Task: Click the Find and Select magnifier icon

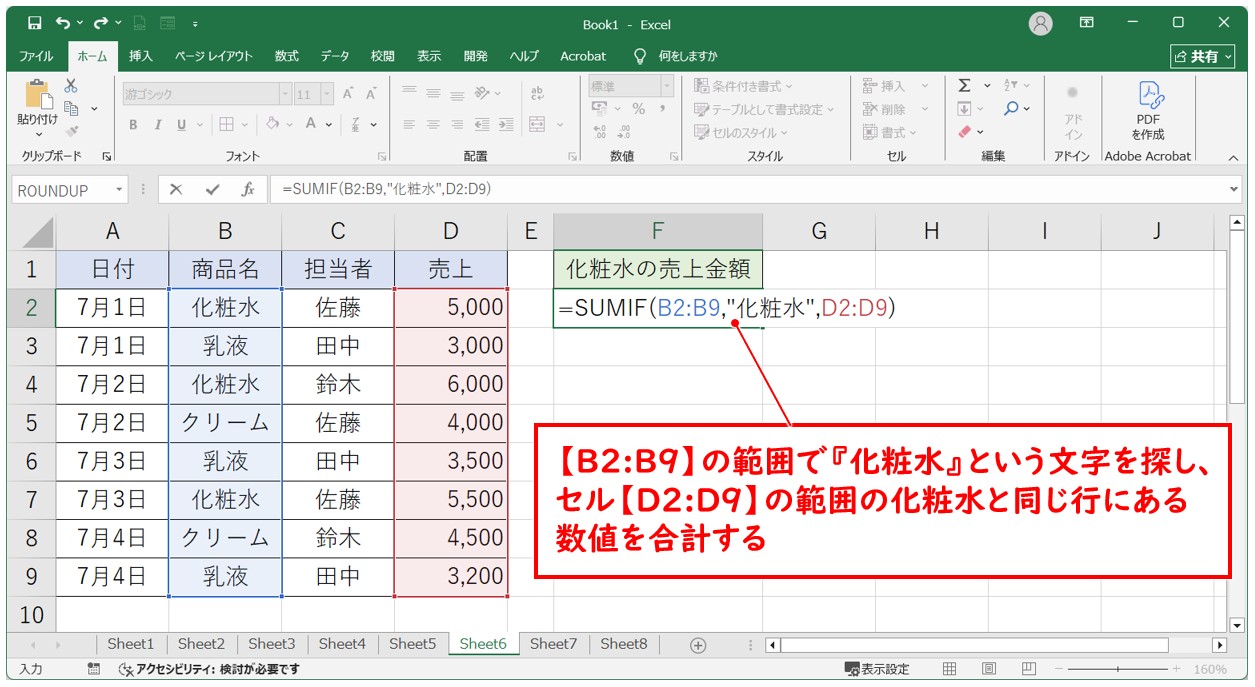Action: [1011, 109]
